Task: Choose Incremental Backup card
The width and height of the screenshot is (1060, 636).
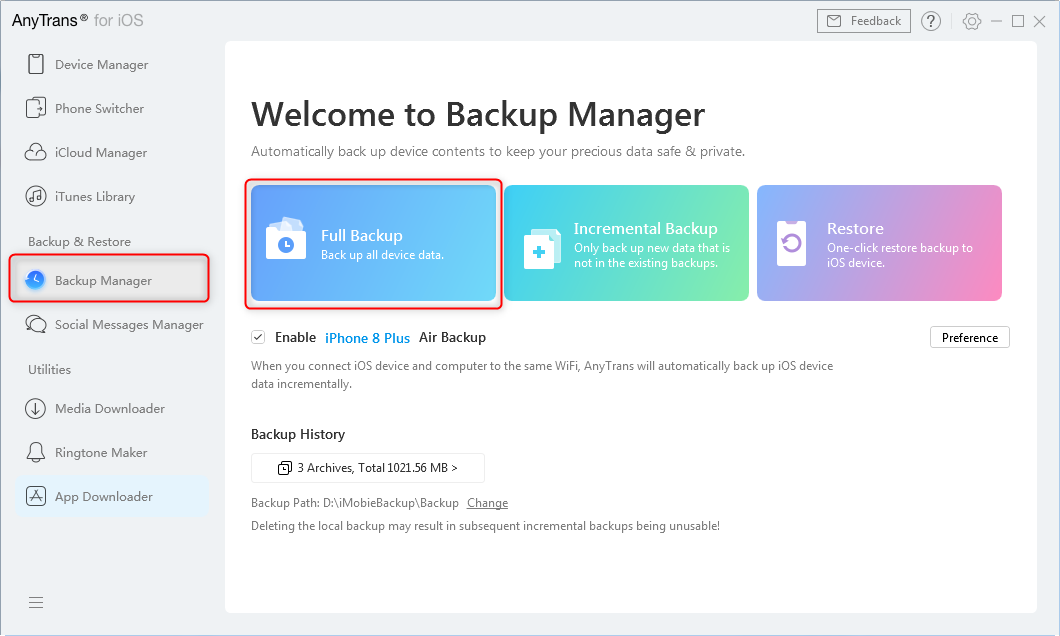Action: coord(626,243)
